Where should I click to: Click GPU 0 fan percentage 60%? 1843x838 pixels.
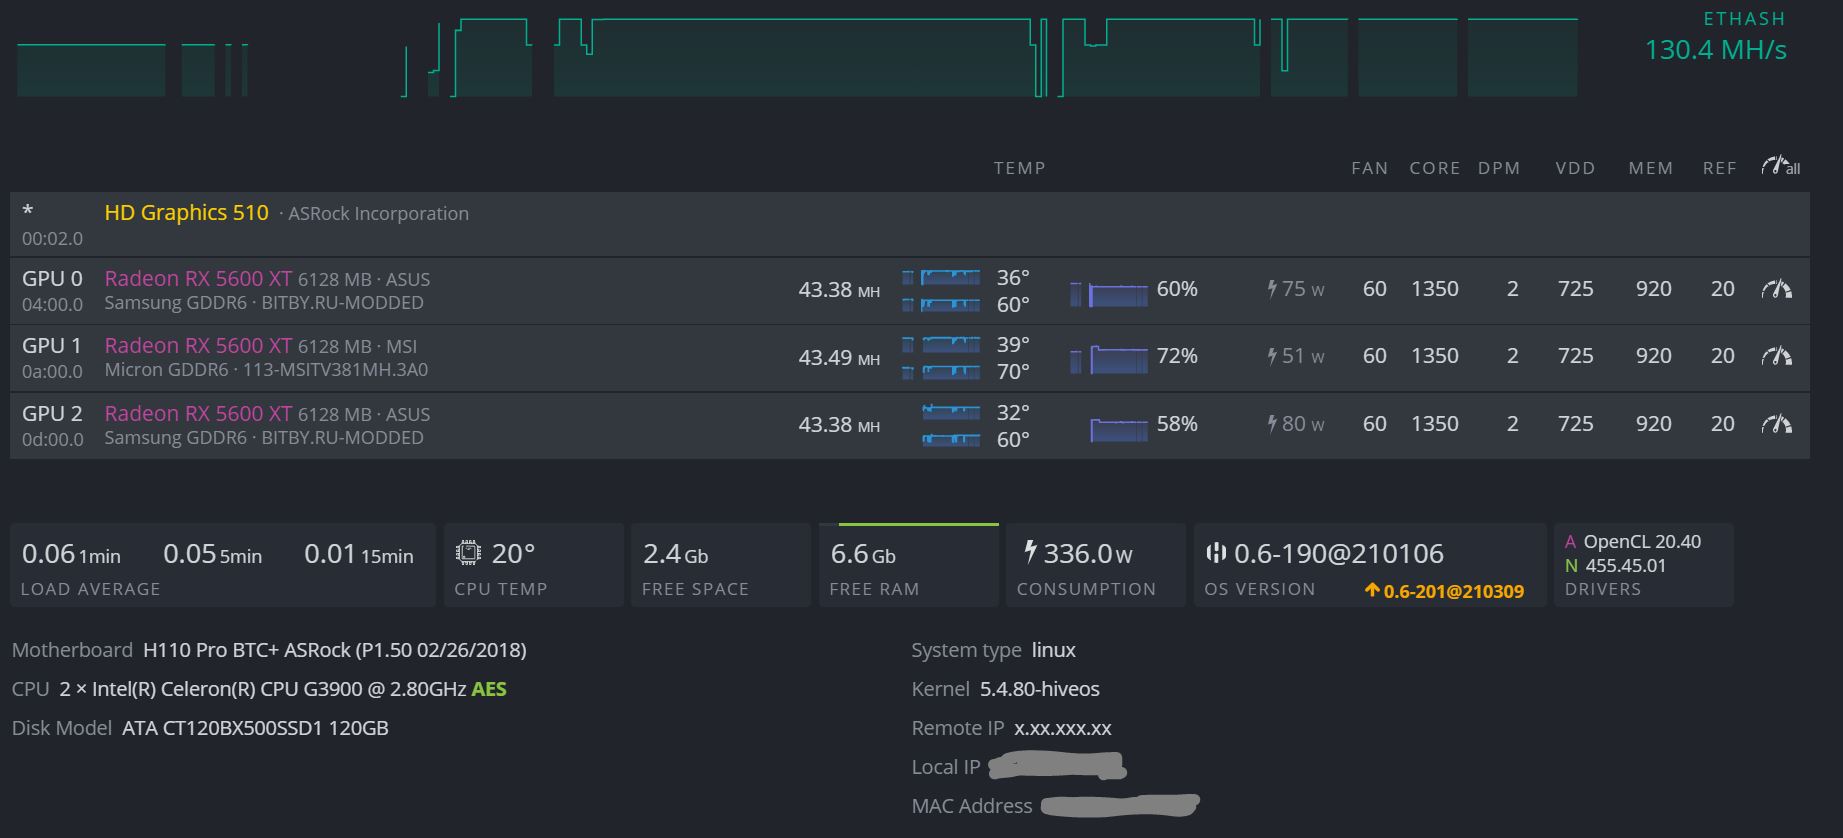pos(1177,289)
